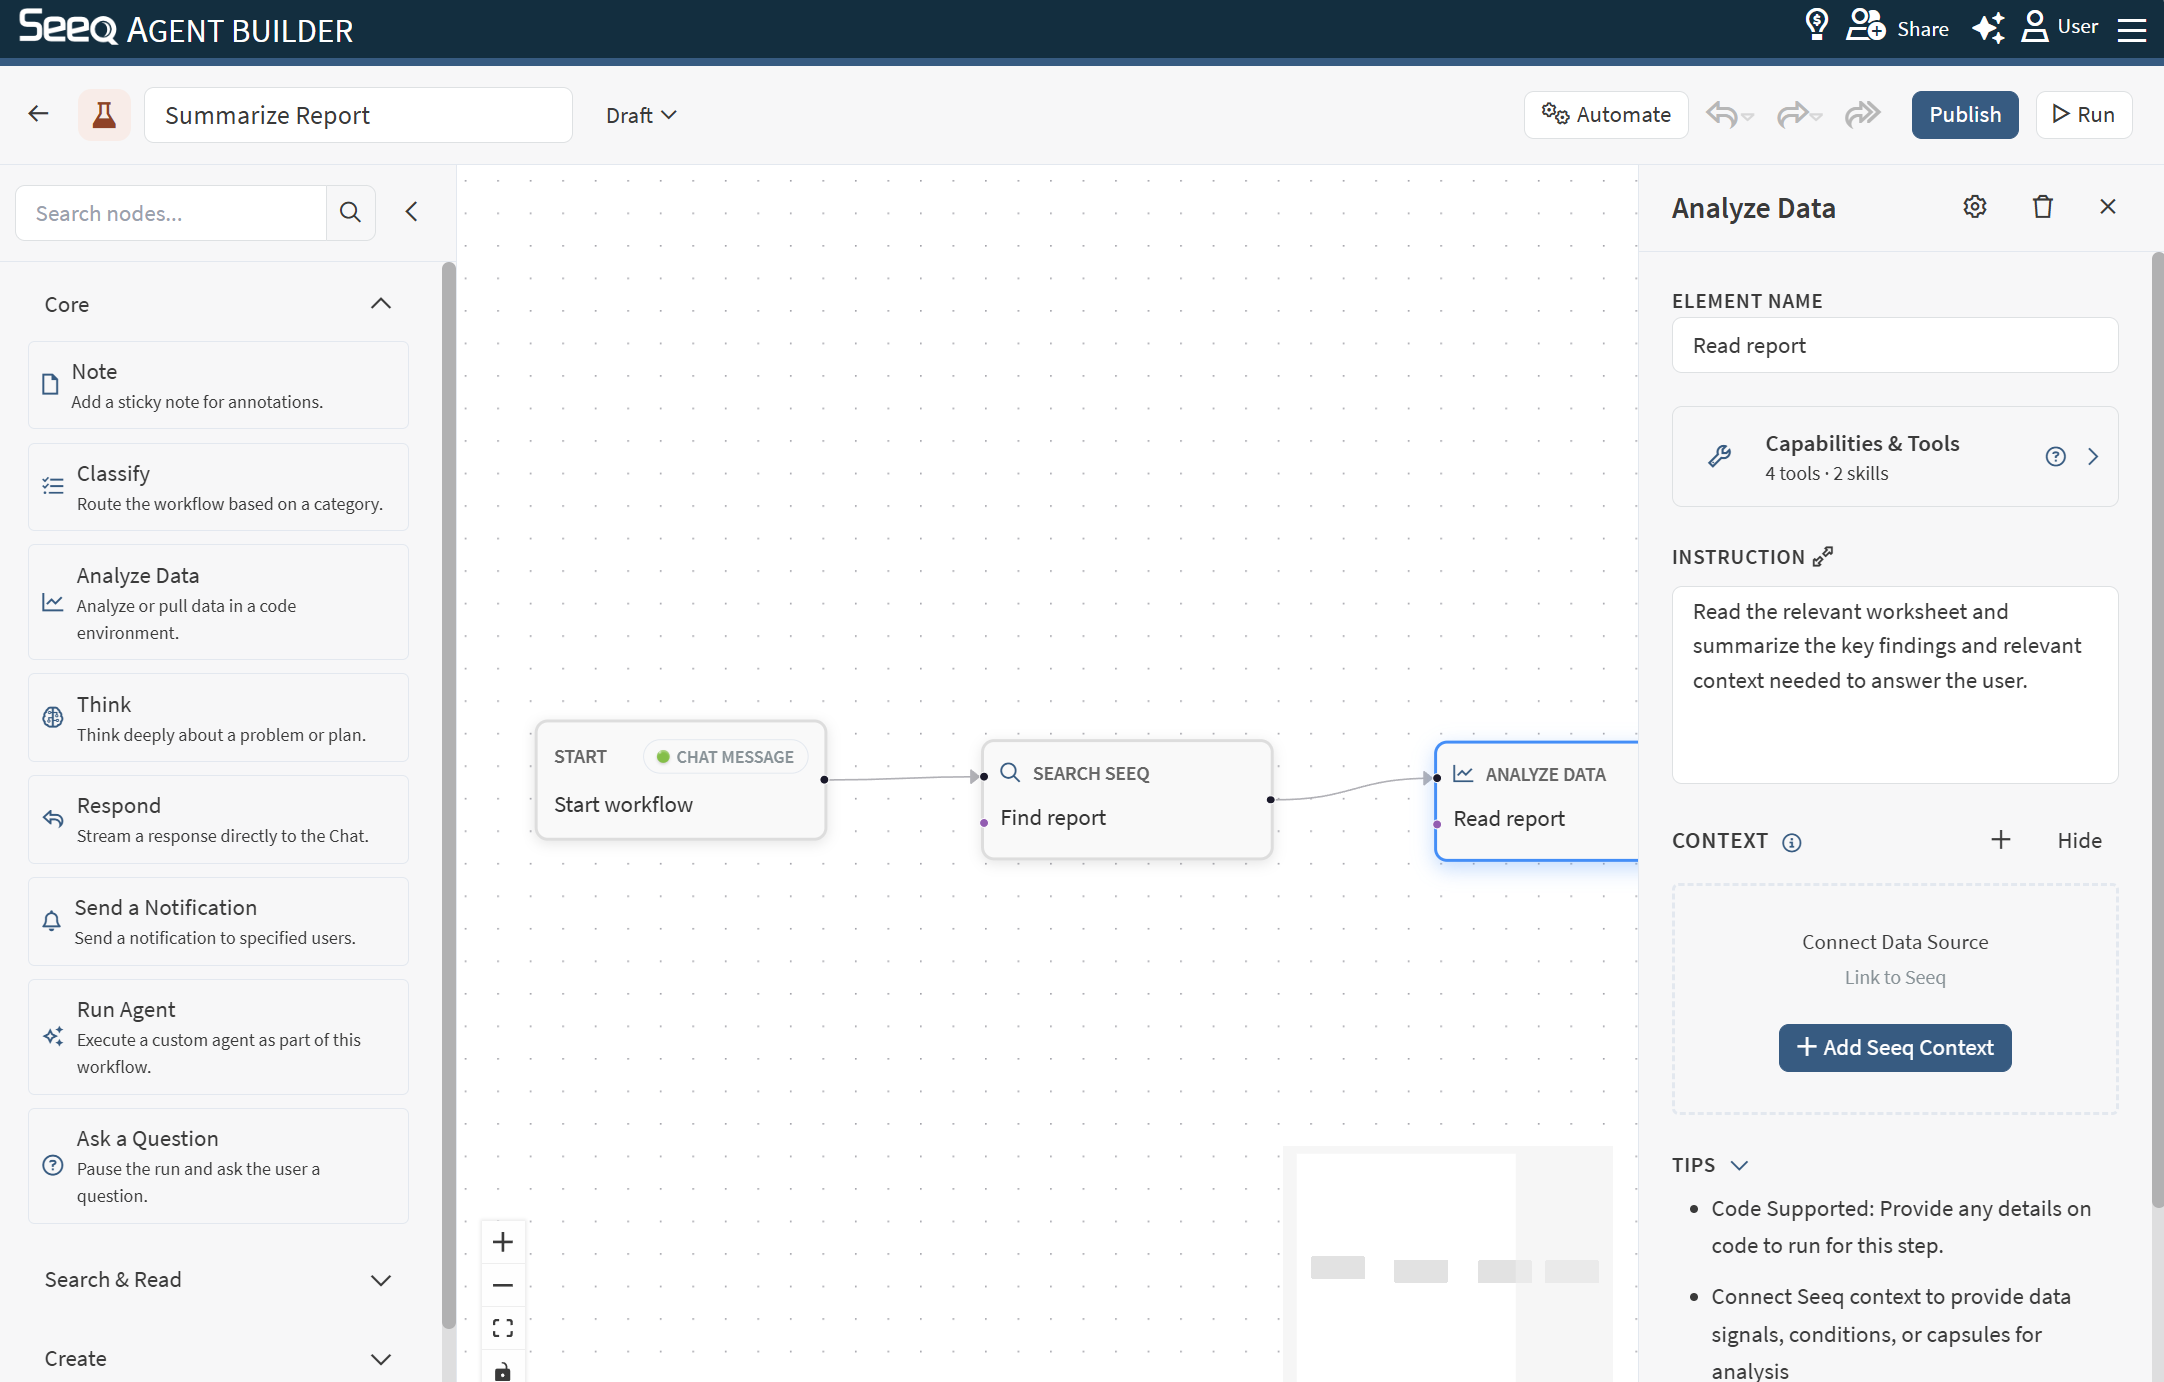Select the Start workflow node
This screenshot has height=1382, width=2164.
click(681, 780)
